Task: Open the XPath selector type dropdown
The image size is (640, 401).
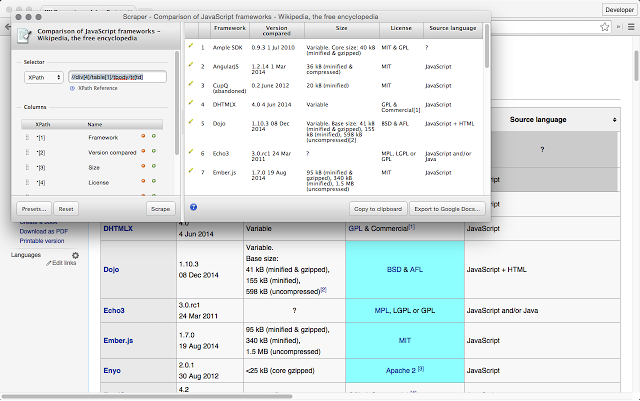Action: [44, 77]
